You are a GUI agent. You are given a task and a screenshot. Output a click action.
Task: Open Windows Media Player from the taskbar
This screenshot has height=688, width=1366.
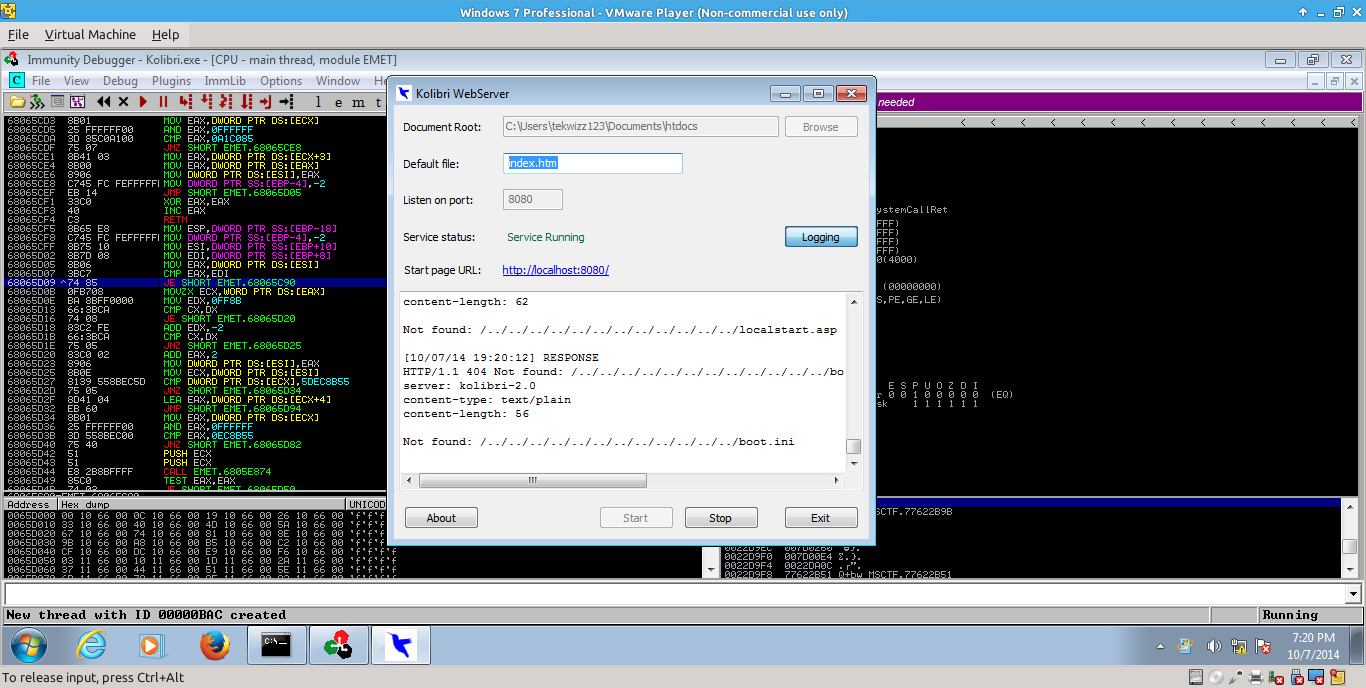[x=151, y=646]
